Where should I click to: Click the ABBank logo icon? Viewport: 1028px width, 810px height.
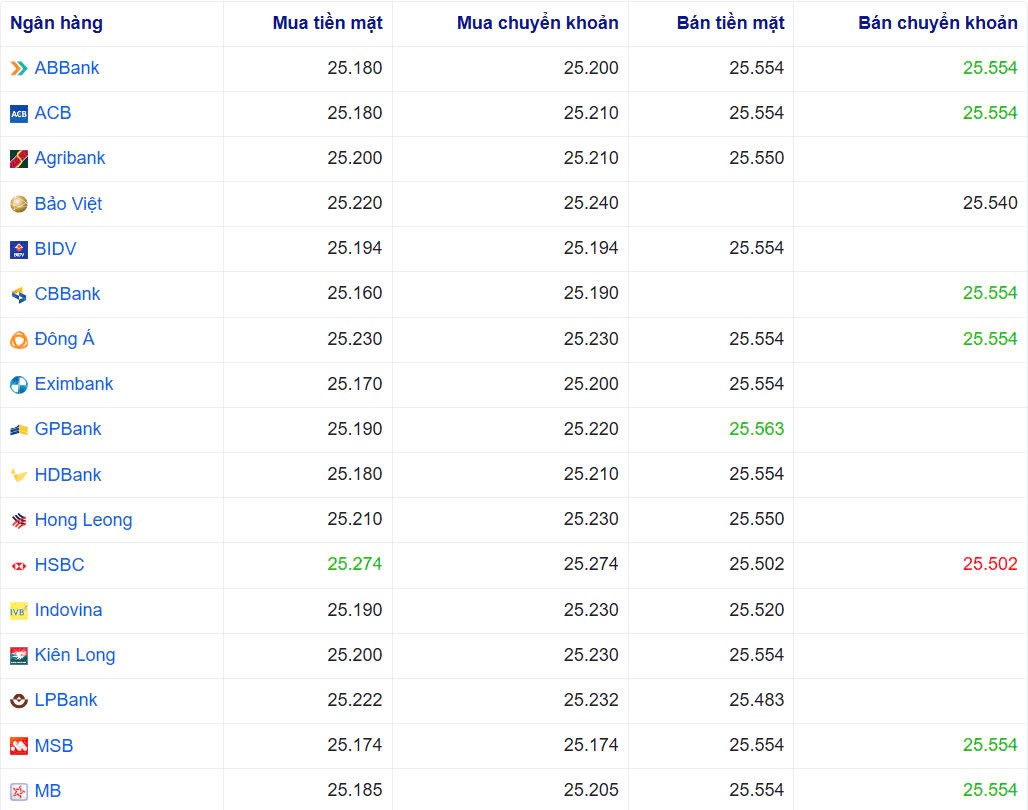19,68
